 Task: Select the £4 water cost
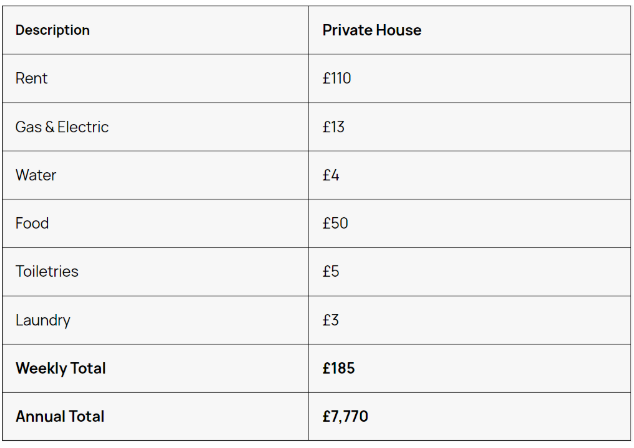coord(330,175)
